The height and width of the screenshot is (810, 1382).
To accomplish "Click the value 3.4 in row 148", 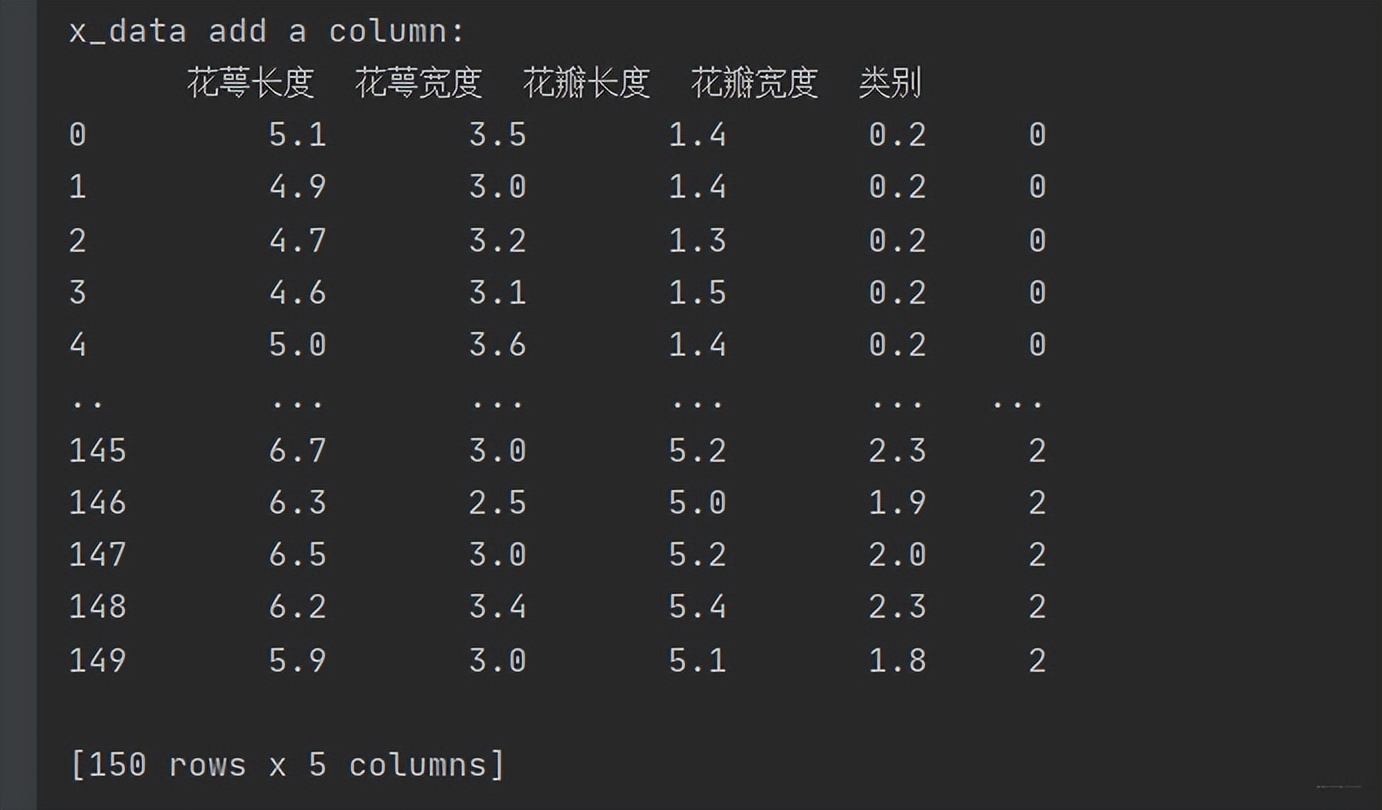I will pyautogui.click(x=497, y=607).
